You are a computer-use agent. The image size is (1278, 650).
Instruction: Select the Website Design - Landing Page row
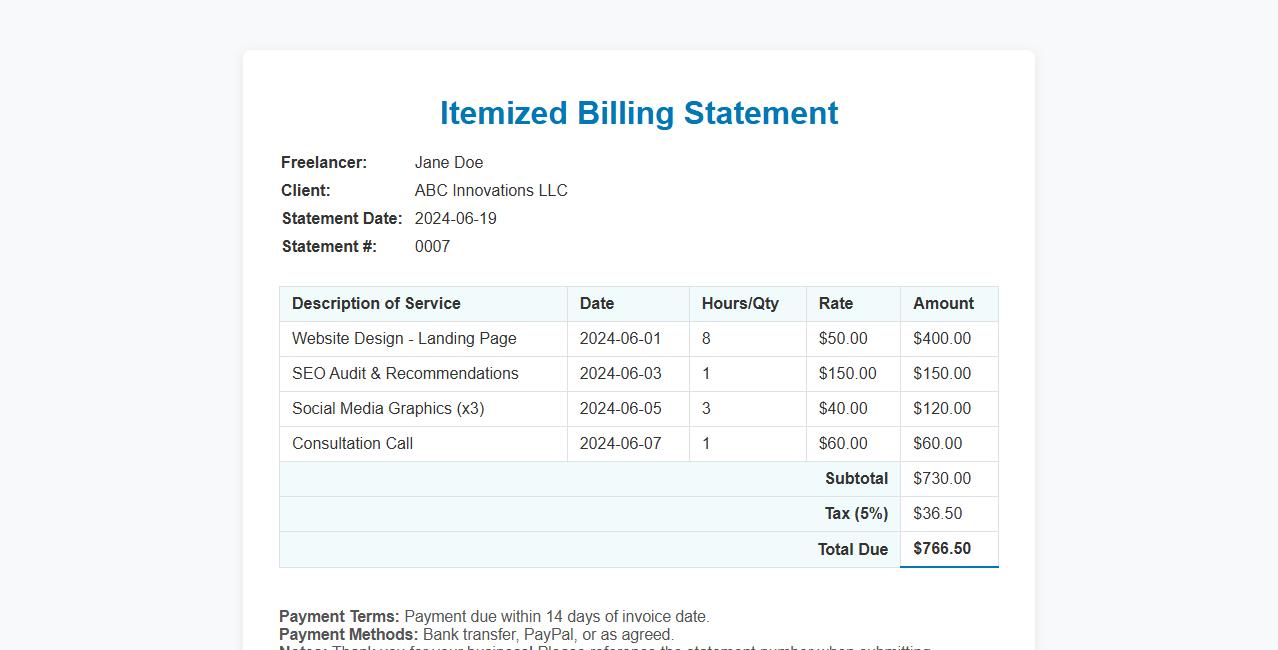[x=403, y=338]
